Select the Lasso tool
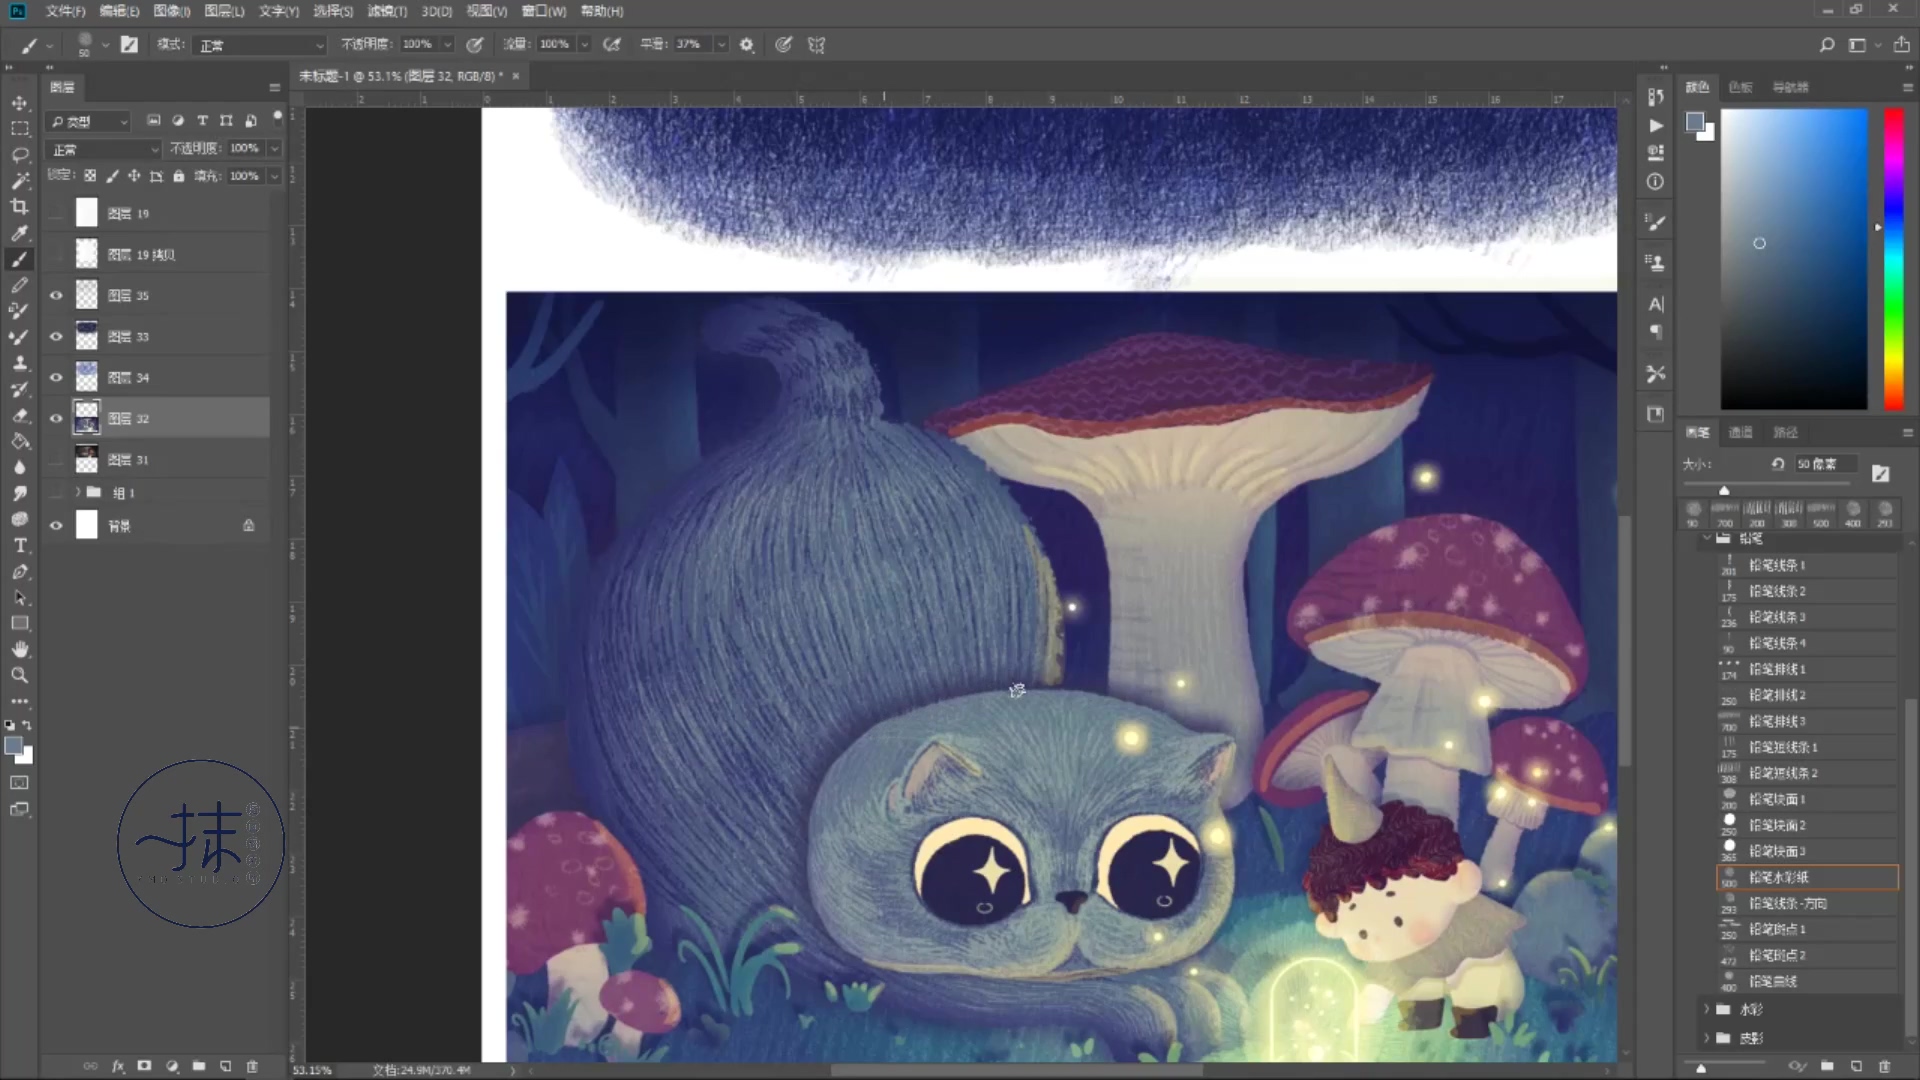1920x1080 pixels. 19,155
